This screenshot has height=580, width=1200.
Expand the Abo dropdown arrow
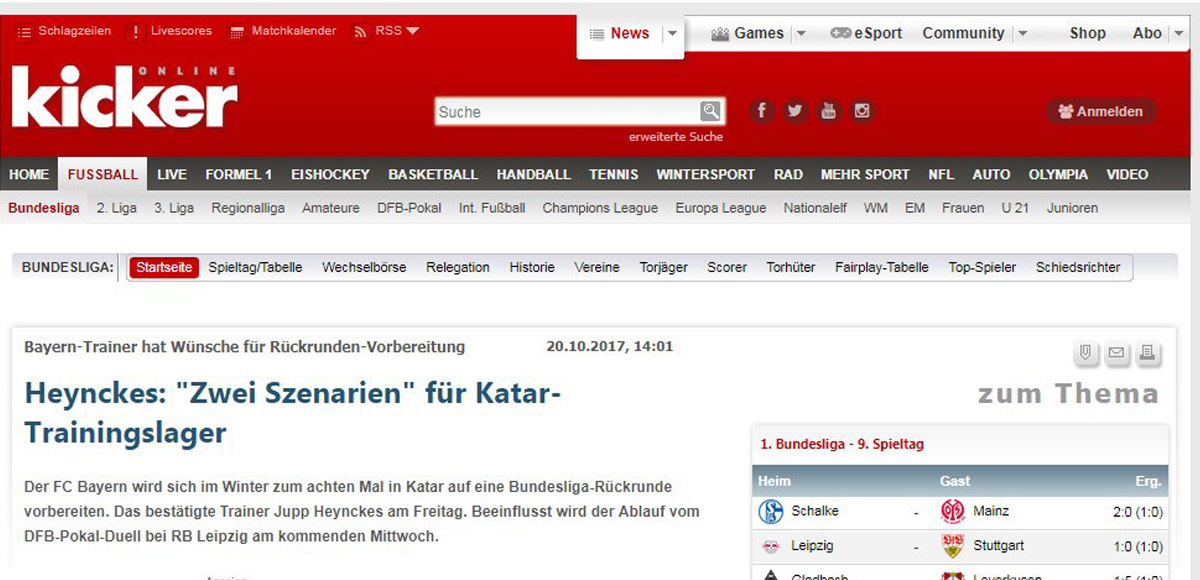[1178, 33]
